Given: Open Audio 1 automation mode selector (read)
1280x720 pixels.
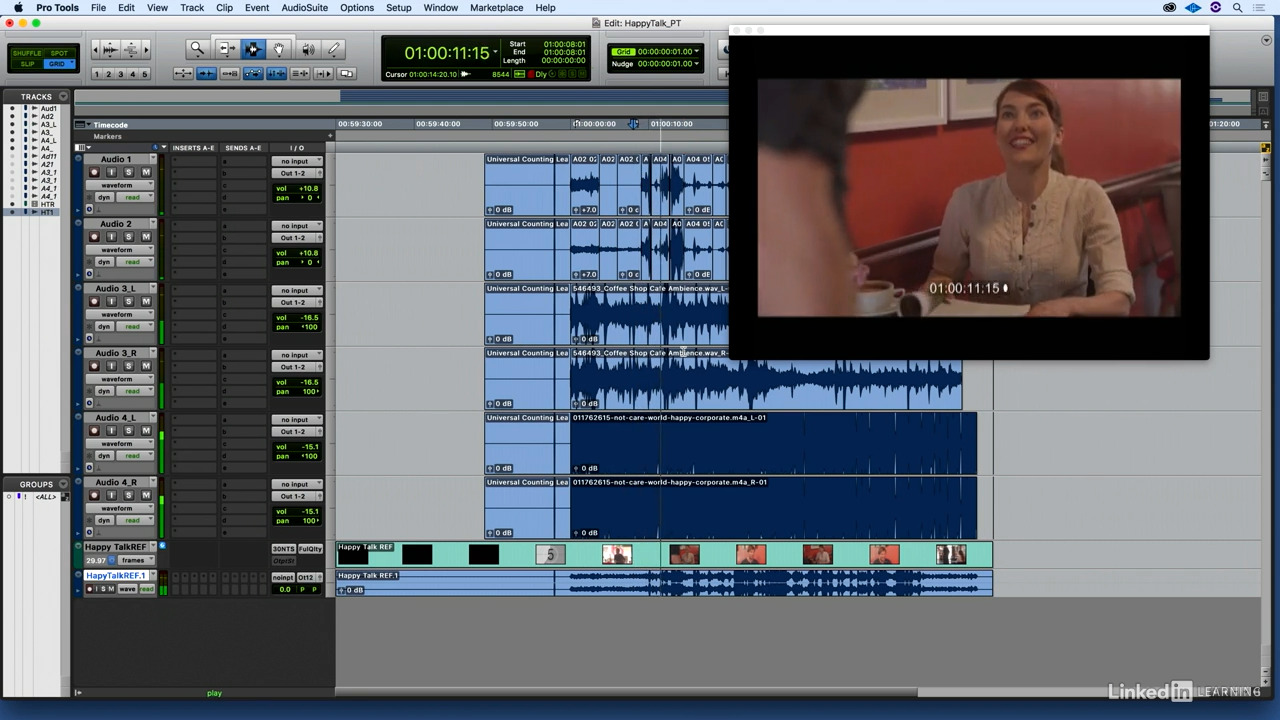Looking at the screenshot, I should [135, 197].
